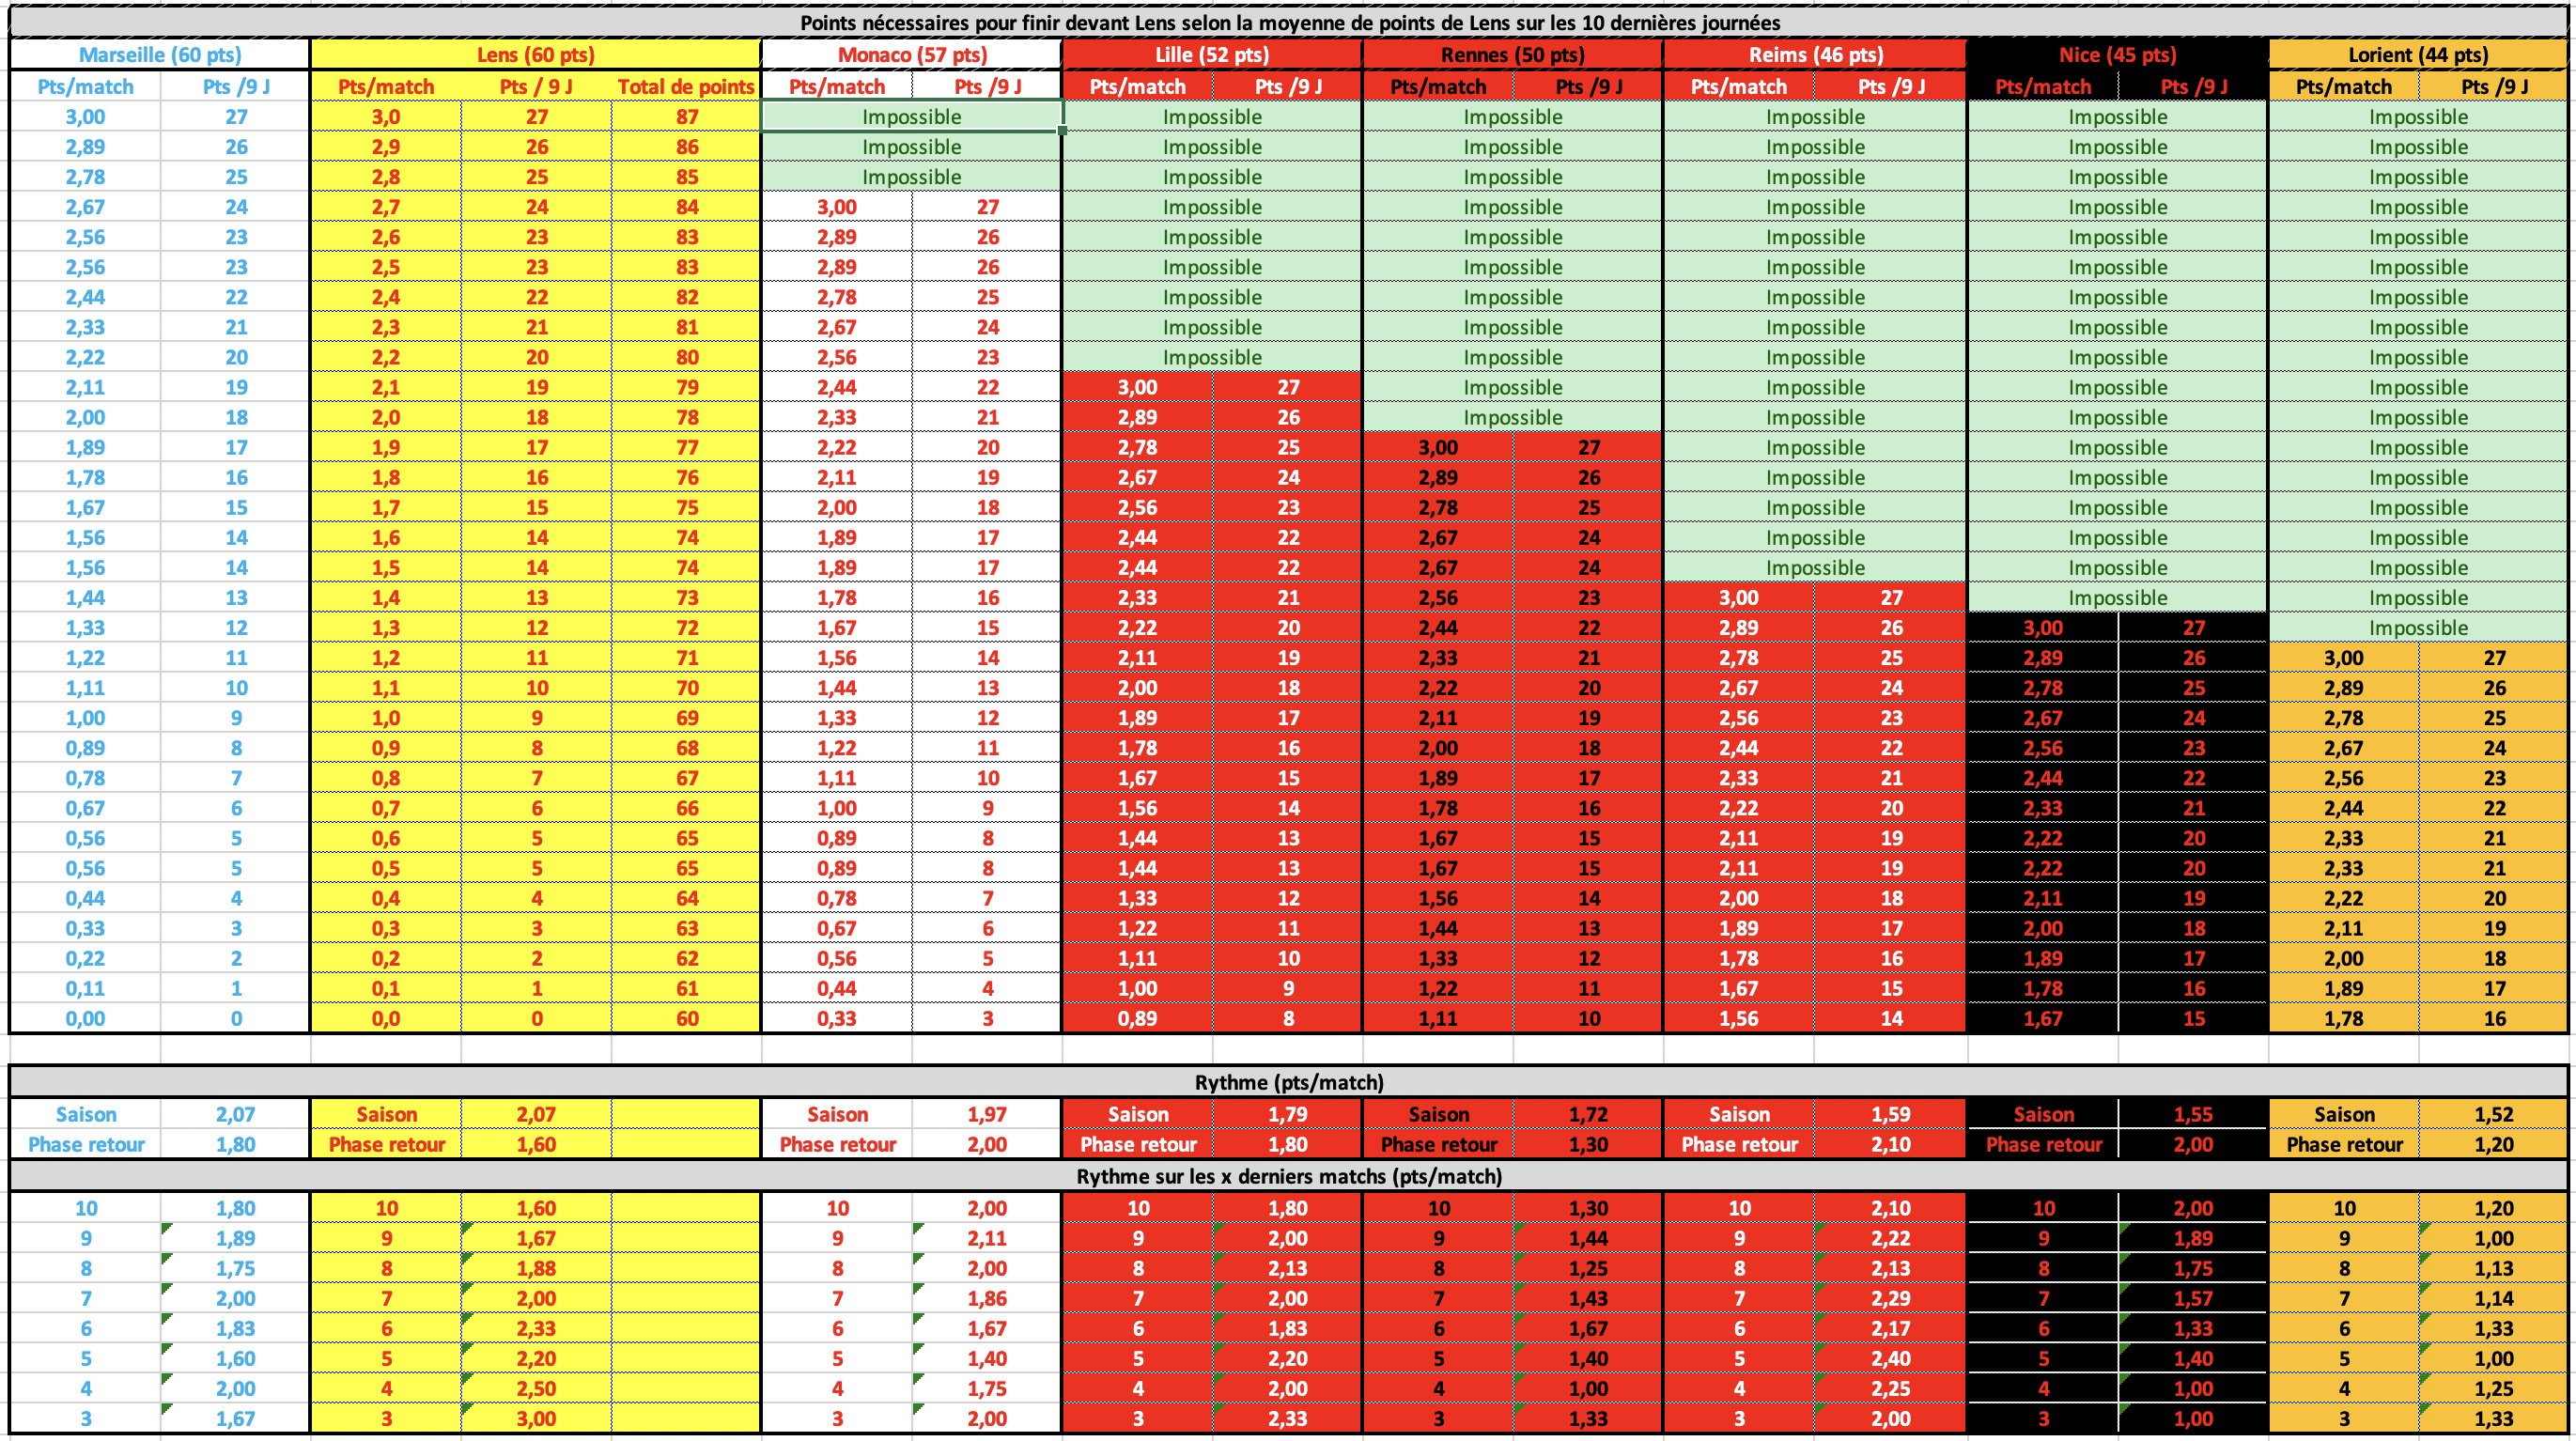Click the 'Saison' label under Lorient
The width and height of the screenshot is (2576, 1441).
(2344, 1114)
